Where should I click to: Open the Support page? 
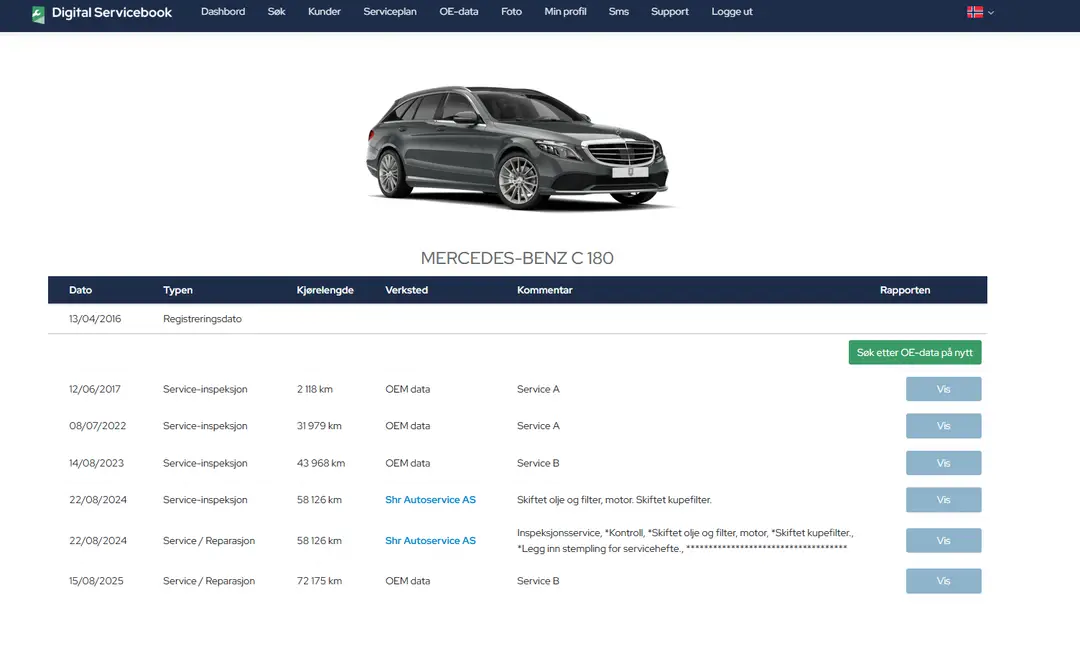(x=669, y=12)
